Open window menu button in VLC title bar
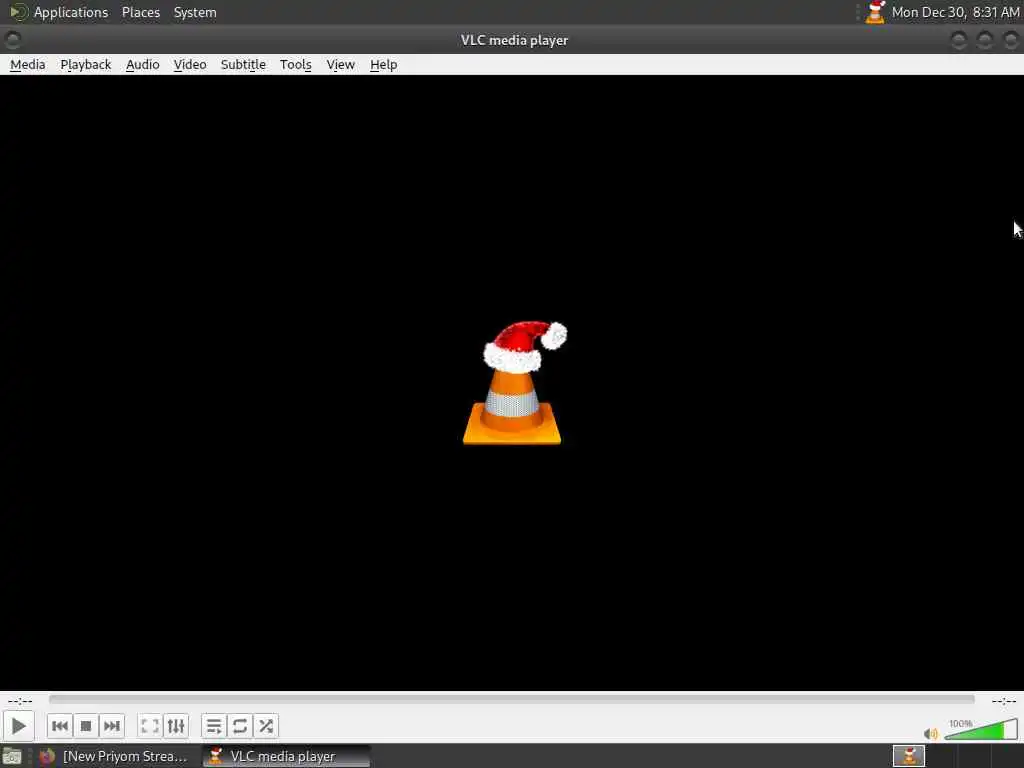 point(12,40)
